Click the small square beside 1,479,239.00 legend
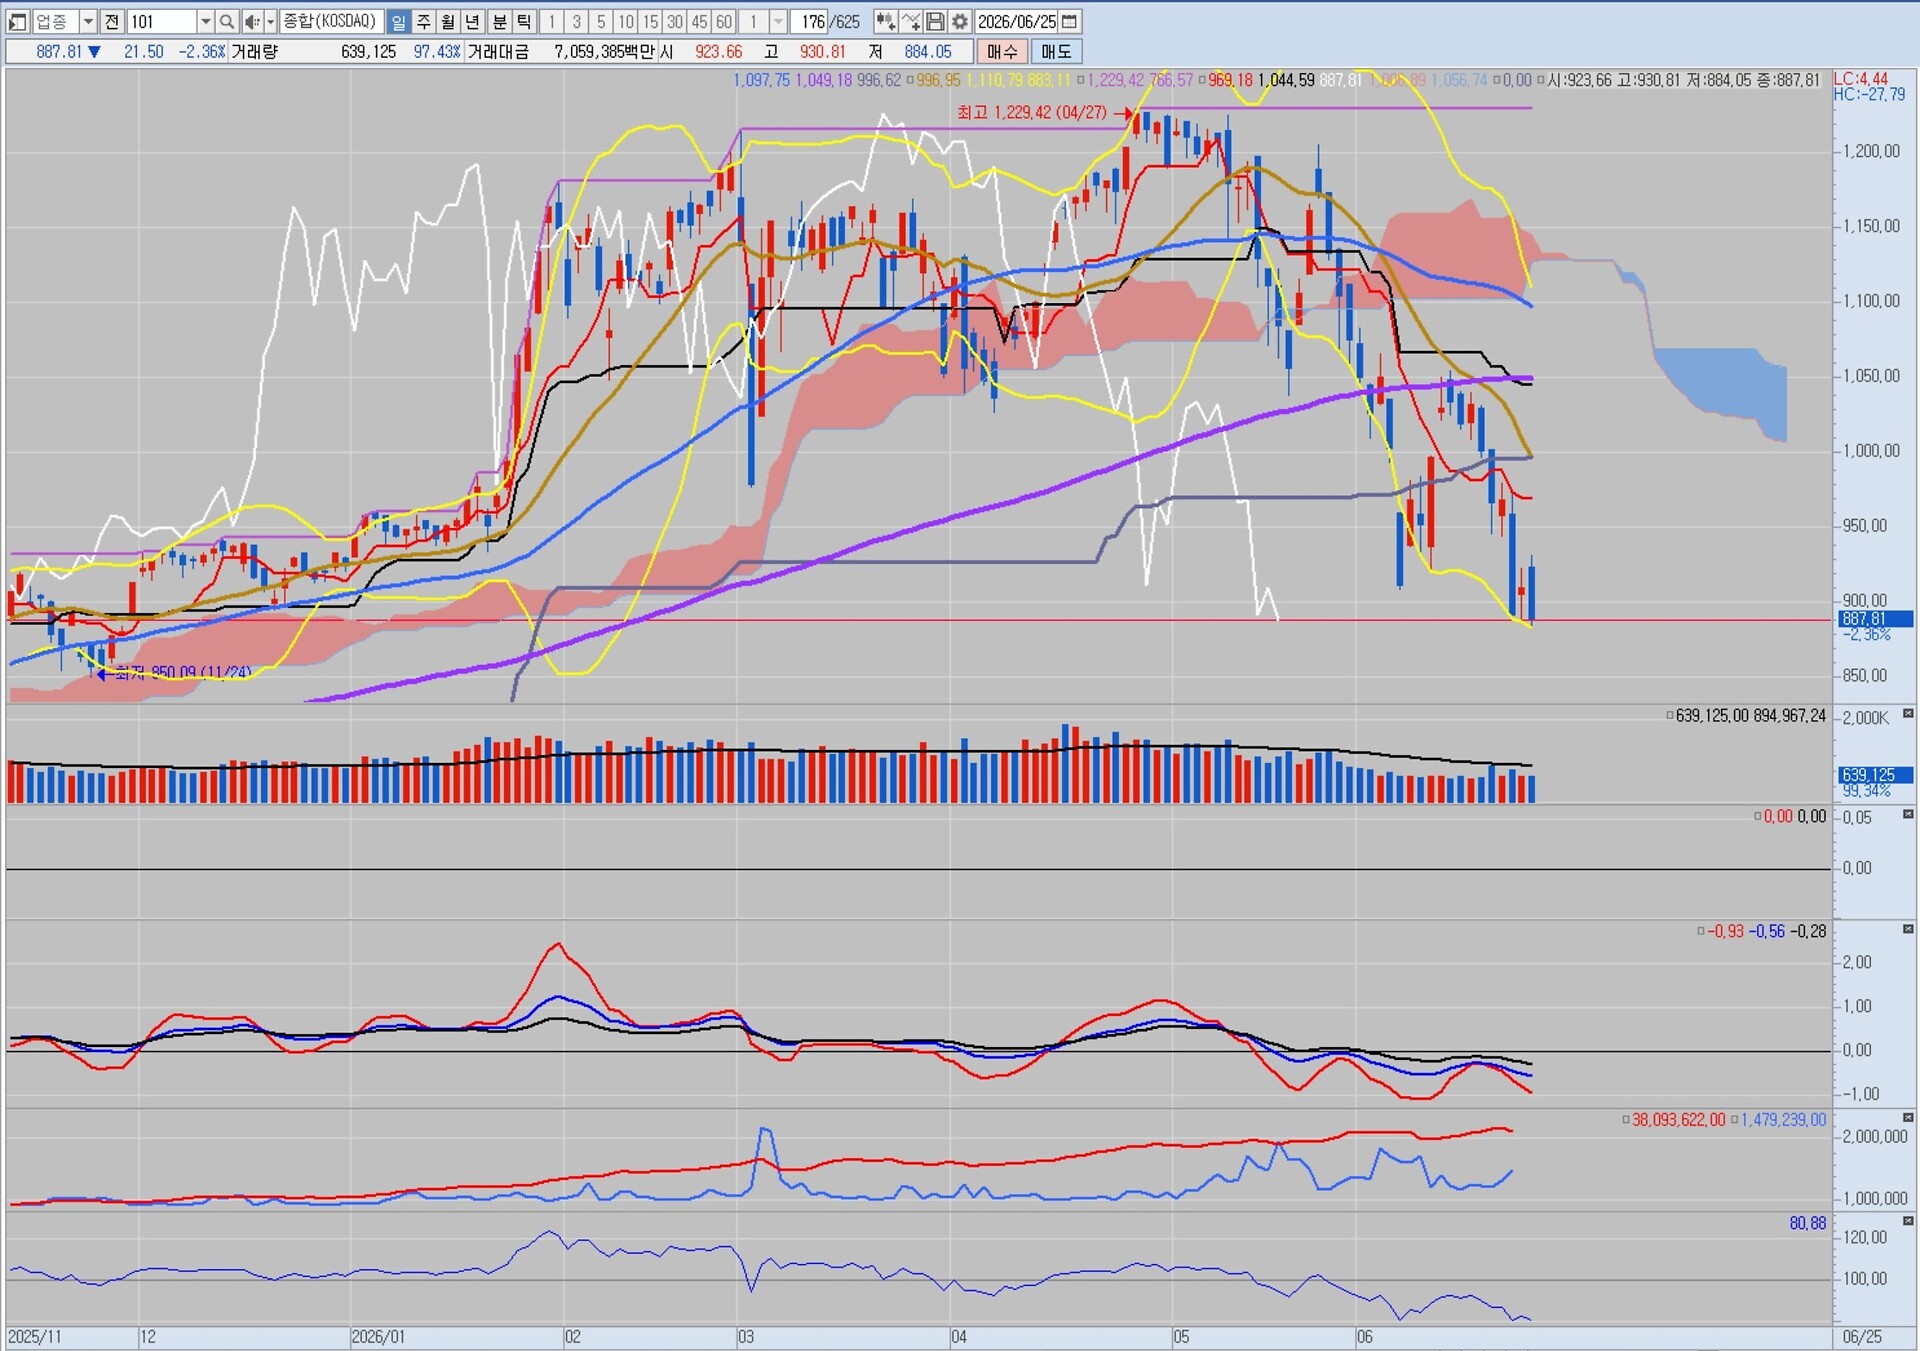This screenshot has width=1920, height=1351. tap(1734, 1120)
